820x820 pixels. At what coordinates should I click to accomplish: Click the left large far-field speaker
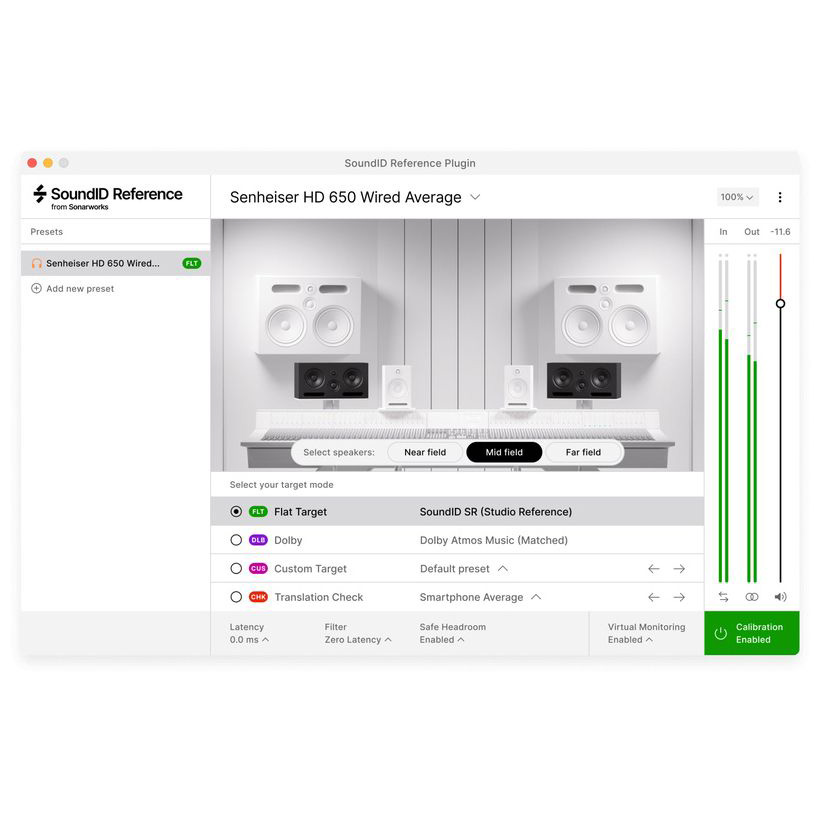click(x=310, y=315)
